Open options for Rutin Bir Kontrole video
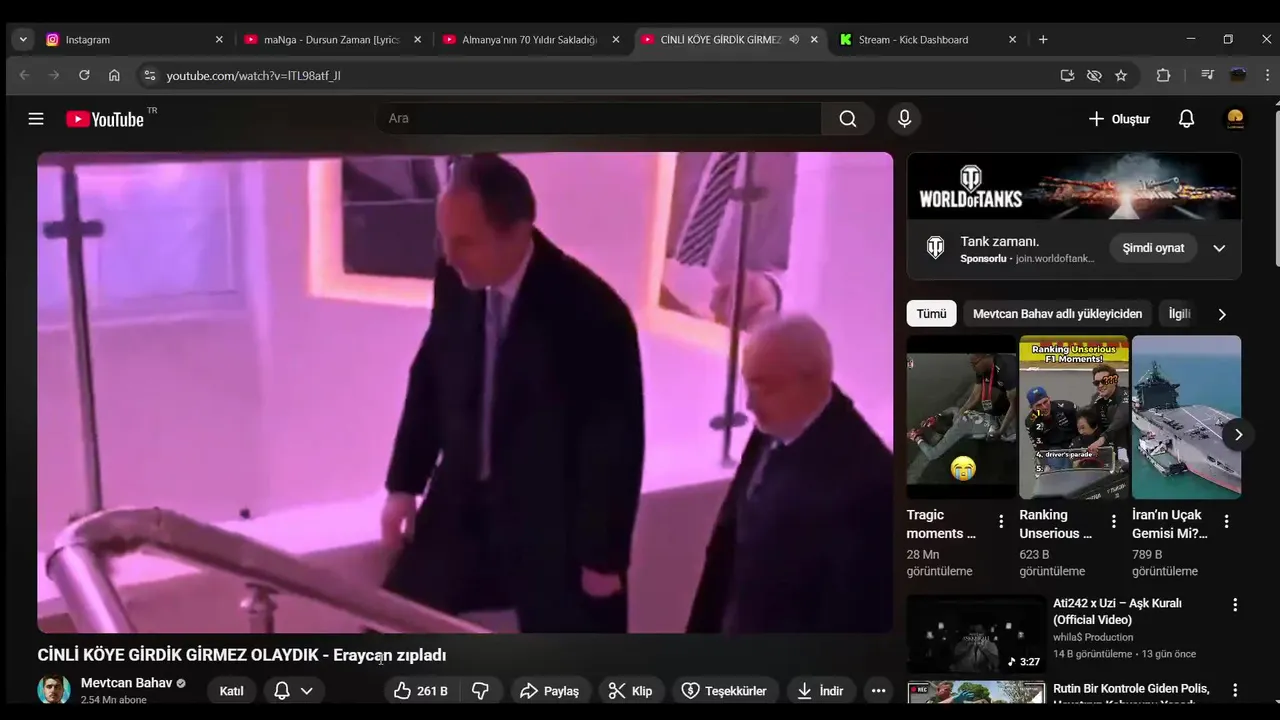 pyautogui.click(x=1235, y=690)
